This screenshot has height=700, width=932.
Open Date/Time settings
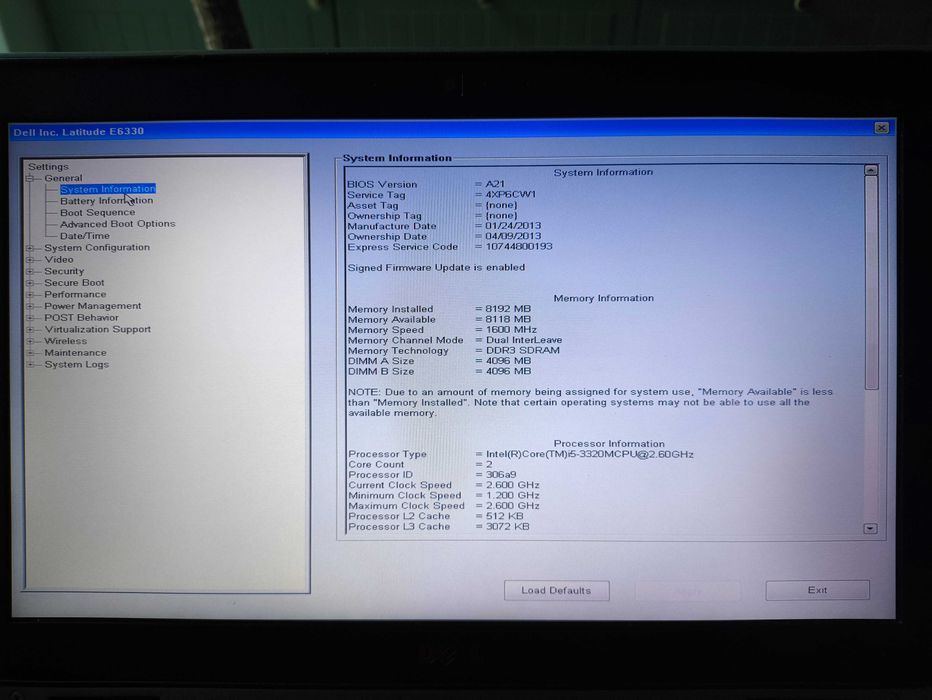[x=84, y=236]
